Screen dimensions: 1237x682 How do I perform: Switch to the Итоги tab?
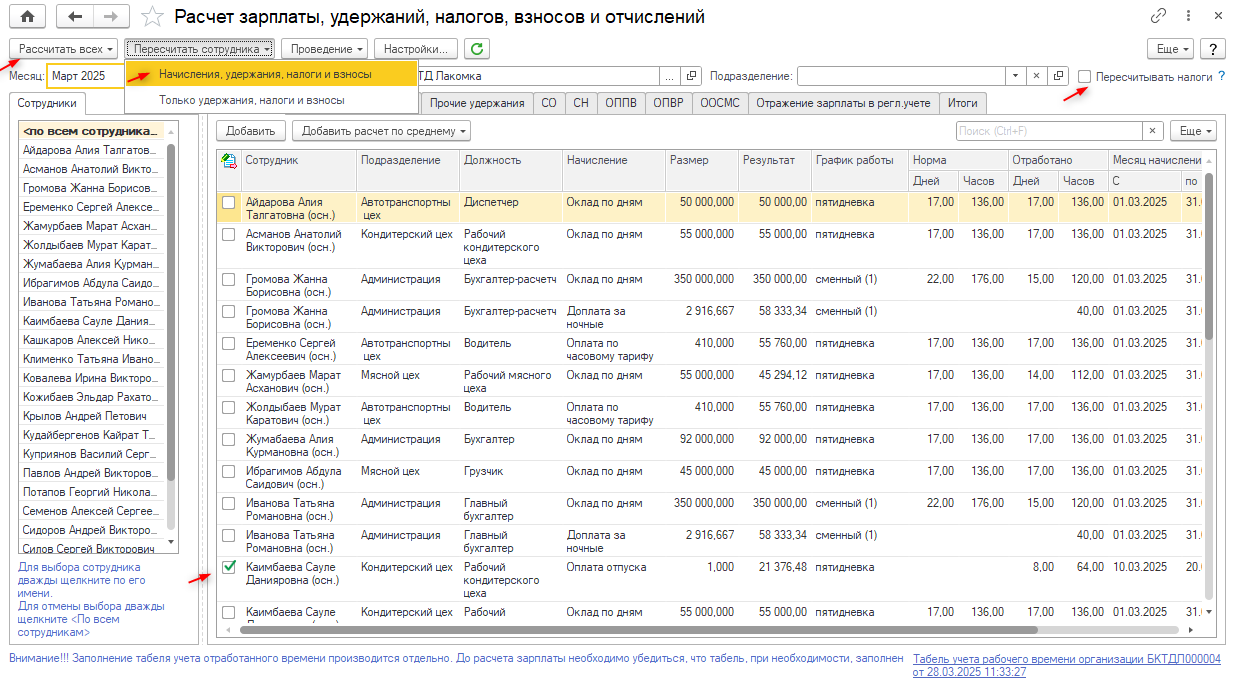[963, 103]
